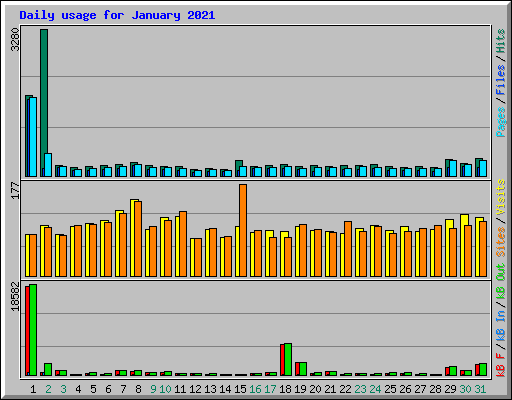Click the 'Sites' legend label

click(x=501, y=242)
